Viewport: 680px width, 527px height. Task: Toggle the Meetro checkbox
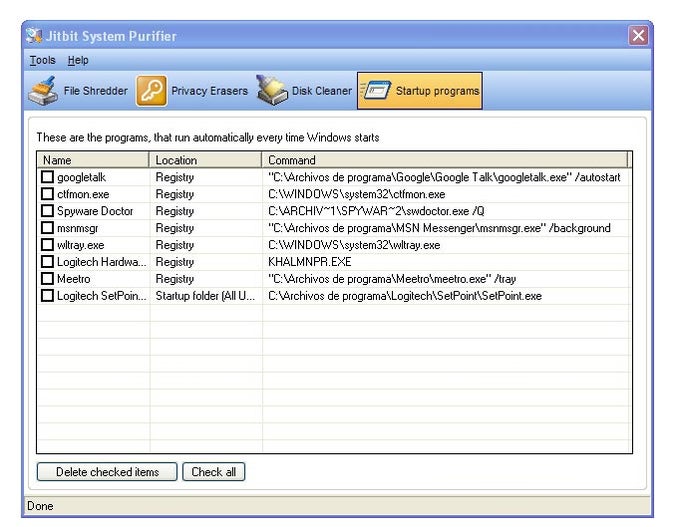47,278
